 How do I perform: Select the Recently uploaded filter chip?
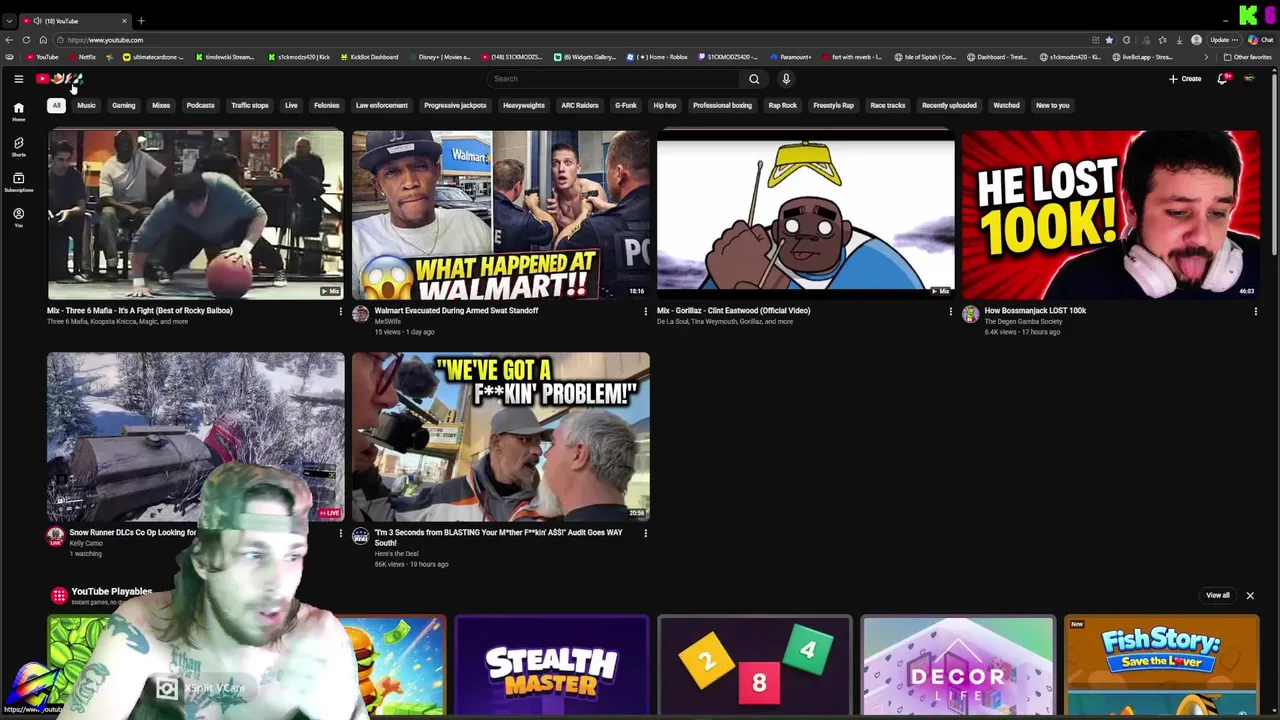tap(949, 105)
